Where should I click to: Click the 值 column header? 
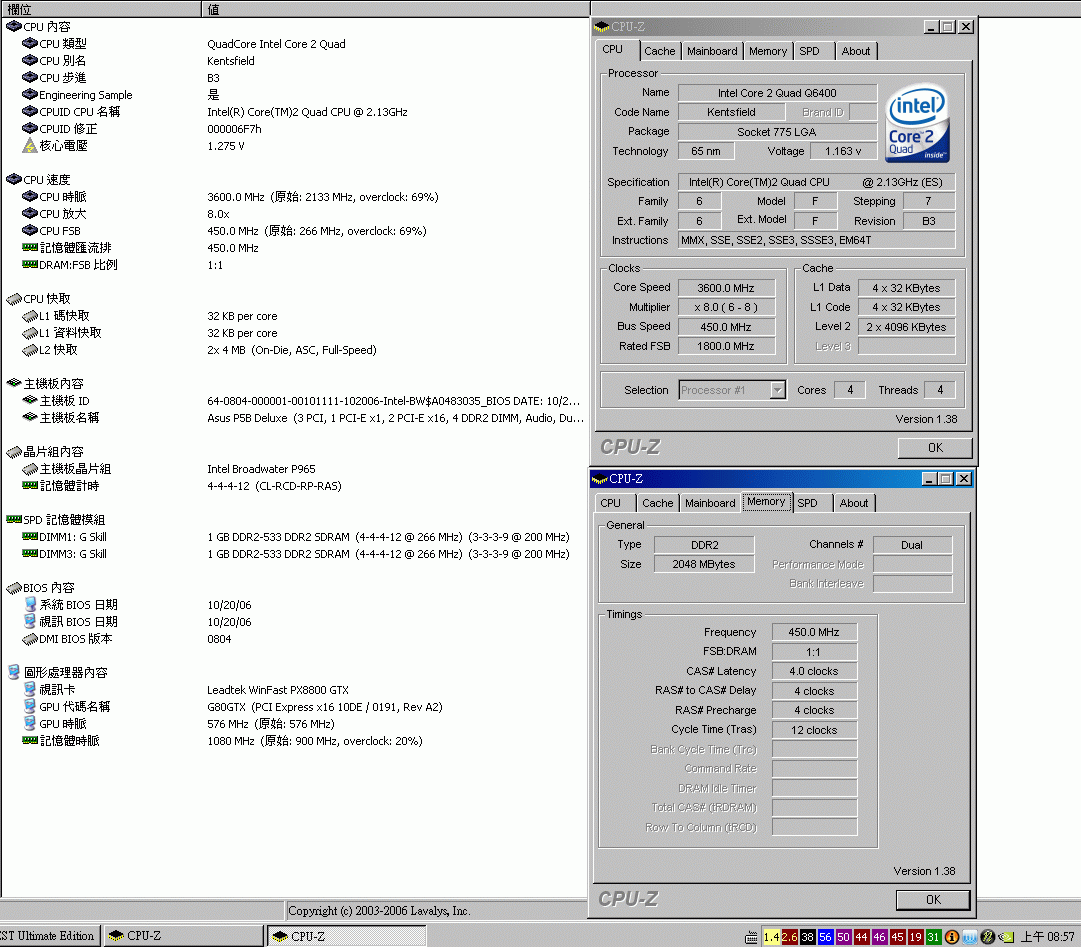coord(396,9)
